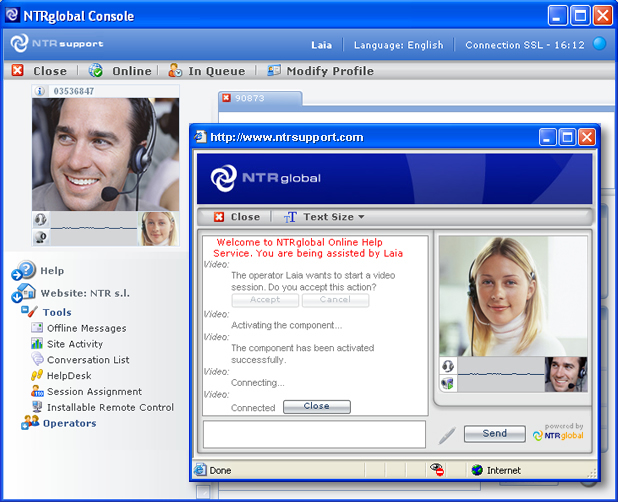The image size is (618, 502).
Task: Select the Session Assignment icon
Action: pyautogui.click(x=37, y=392)
